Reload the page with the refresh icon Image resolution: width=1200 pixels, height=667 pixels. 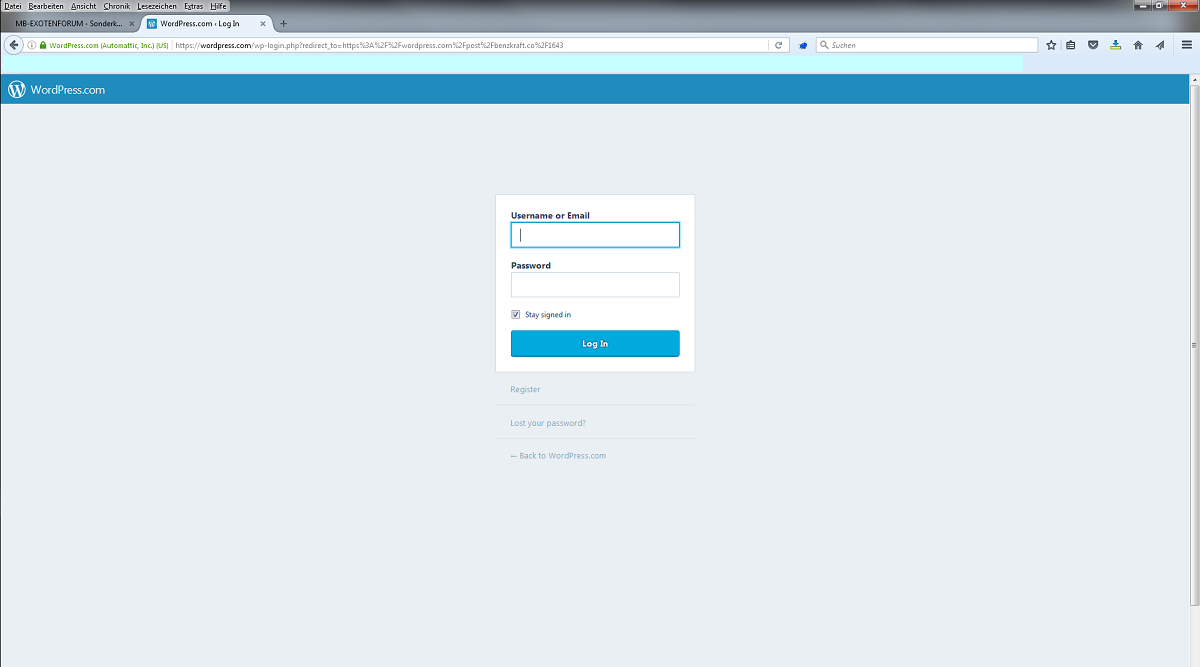778,45
